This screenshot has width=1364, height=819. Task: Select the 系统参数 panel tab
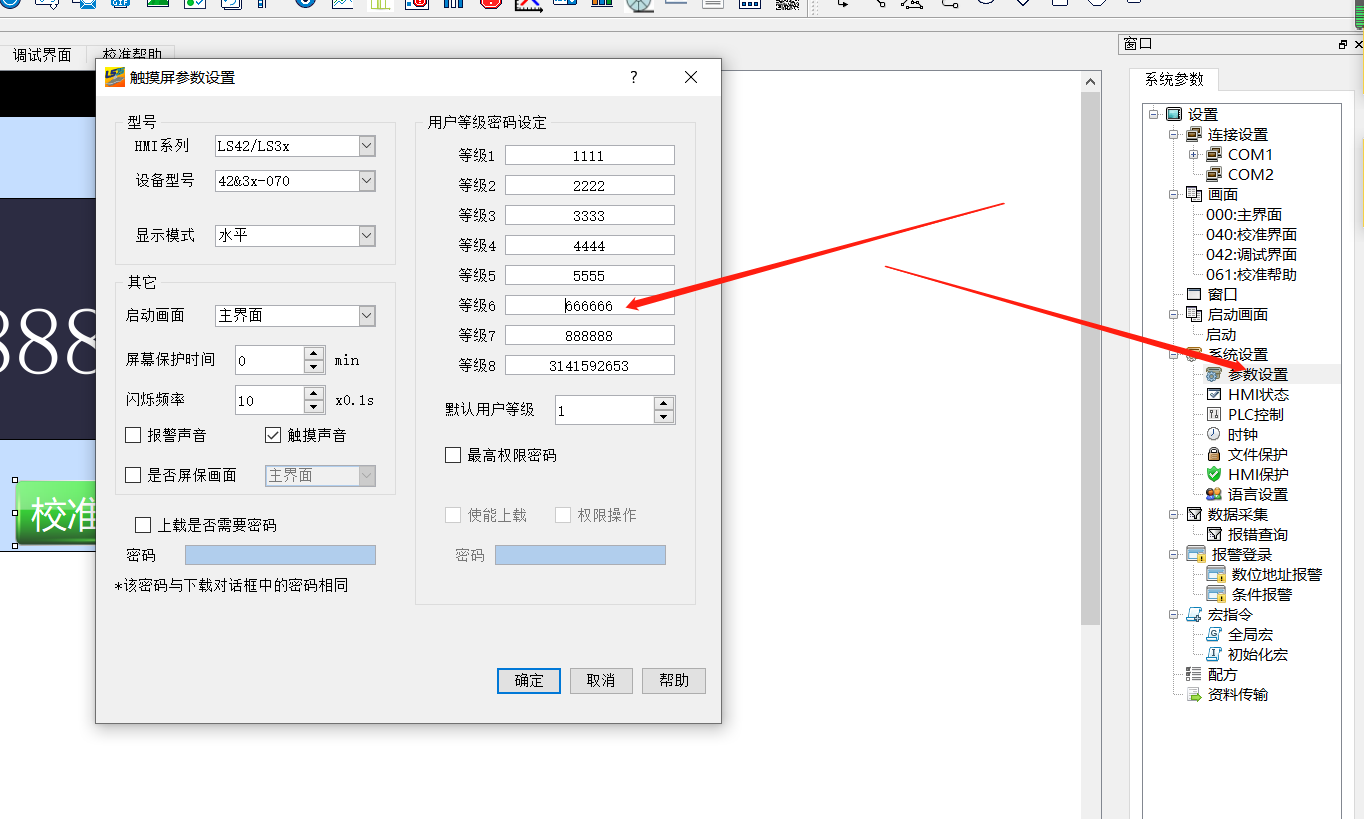pos(1175,80)
